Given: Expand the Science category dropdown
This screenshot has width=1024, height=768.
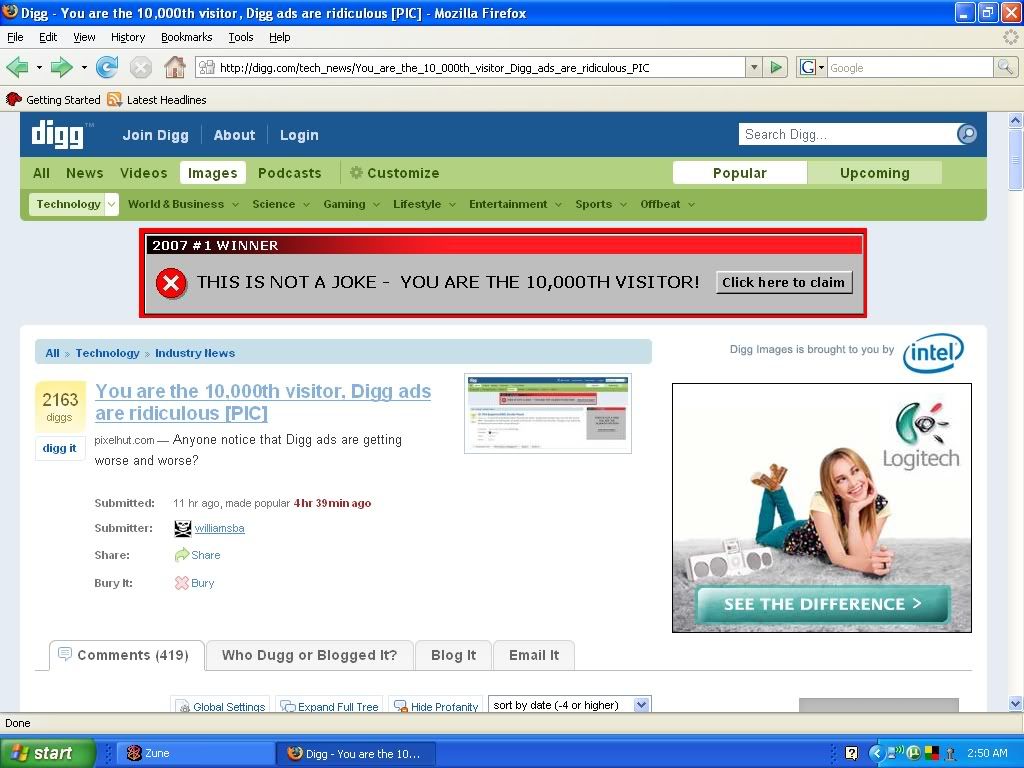Looking at the screenshot, I should 306,204.
